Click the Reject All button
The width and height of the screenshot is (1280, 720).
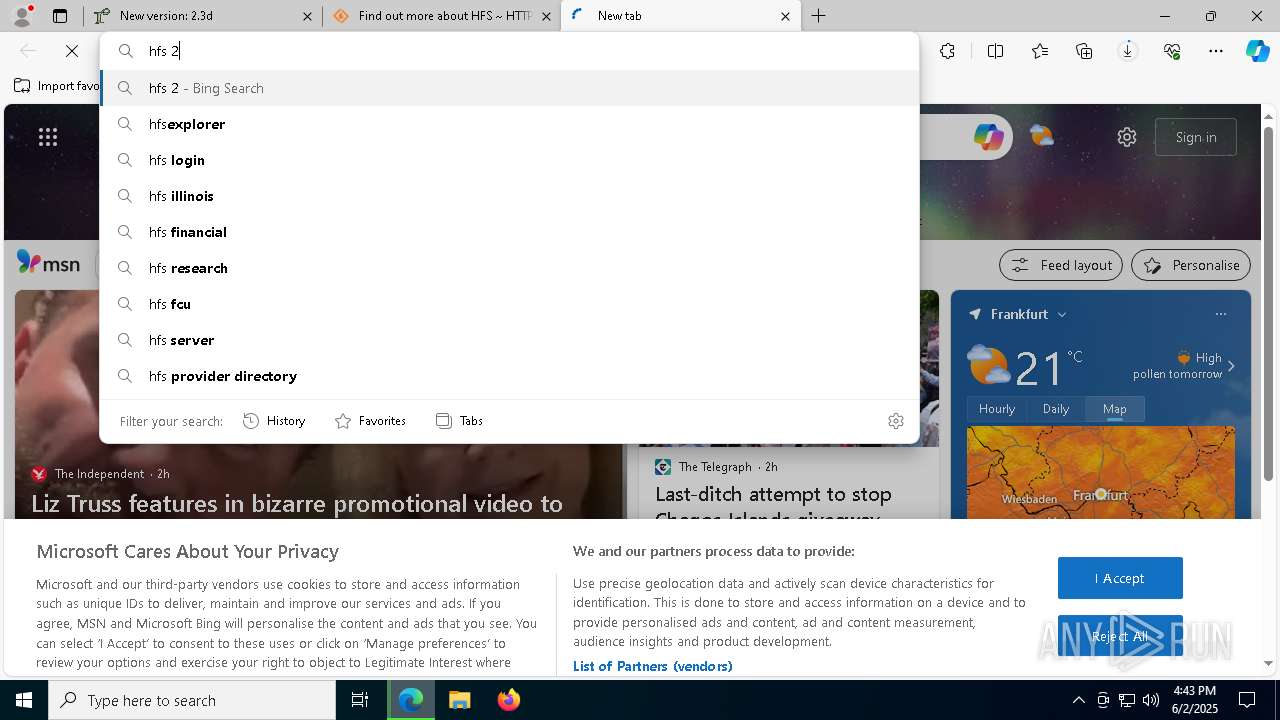click(x=1120, y=636)
